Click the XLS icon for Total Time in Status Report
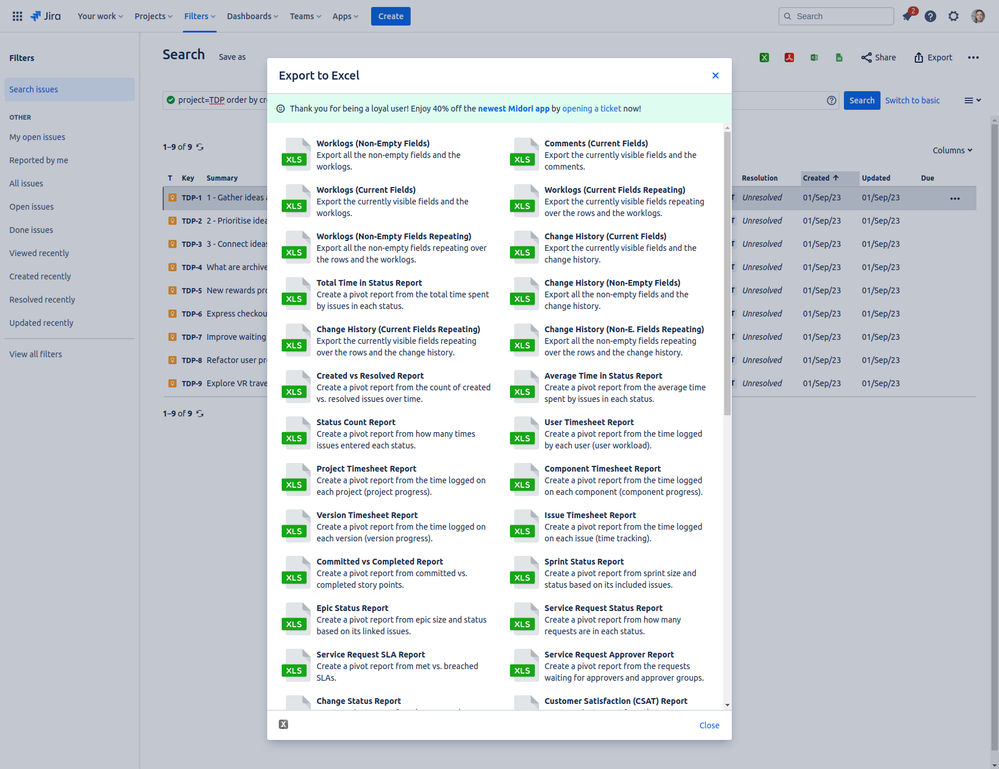The height and width of the screenshot is (769, 999). 294,293
